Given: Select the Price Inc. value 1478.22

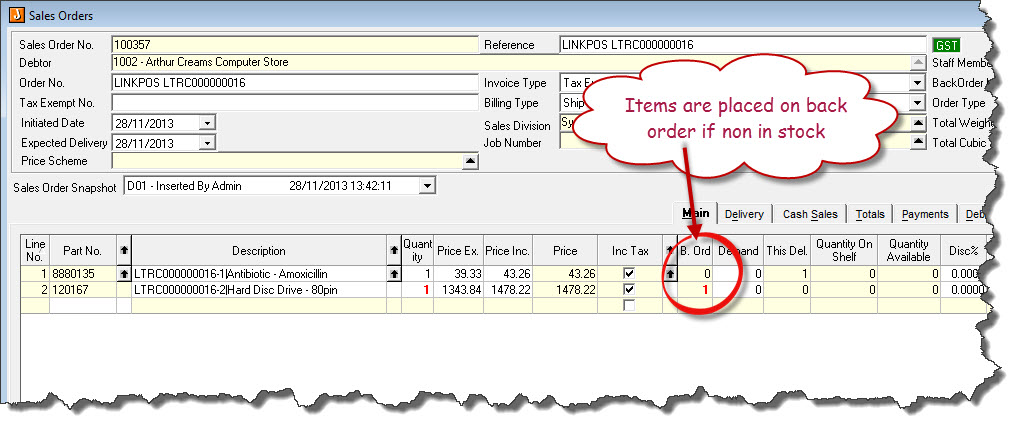Looking at the screenshot, I should pyautogui.click(x=508, y=290).
